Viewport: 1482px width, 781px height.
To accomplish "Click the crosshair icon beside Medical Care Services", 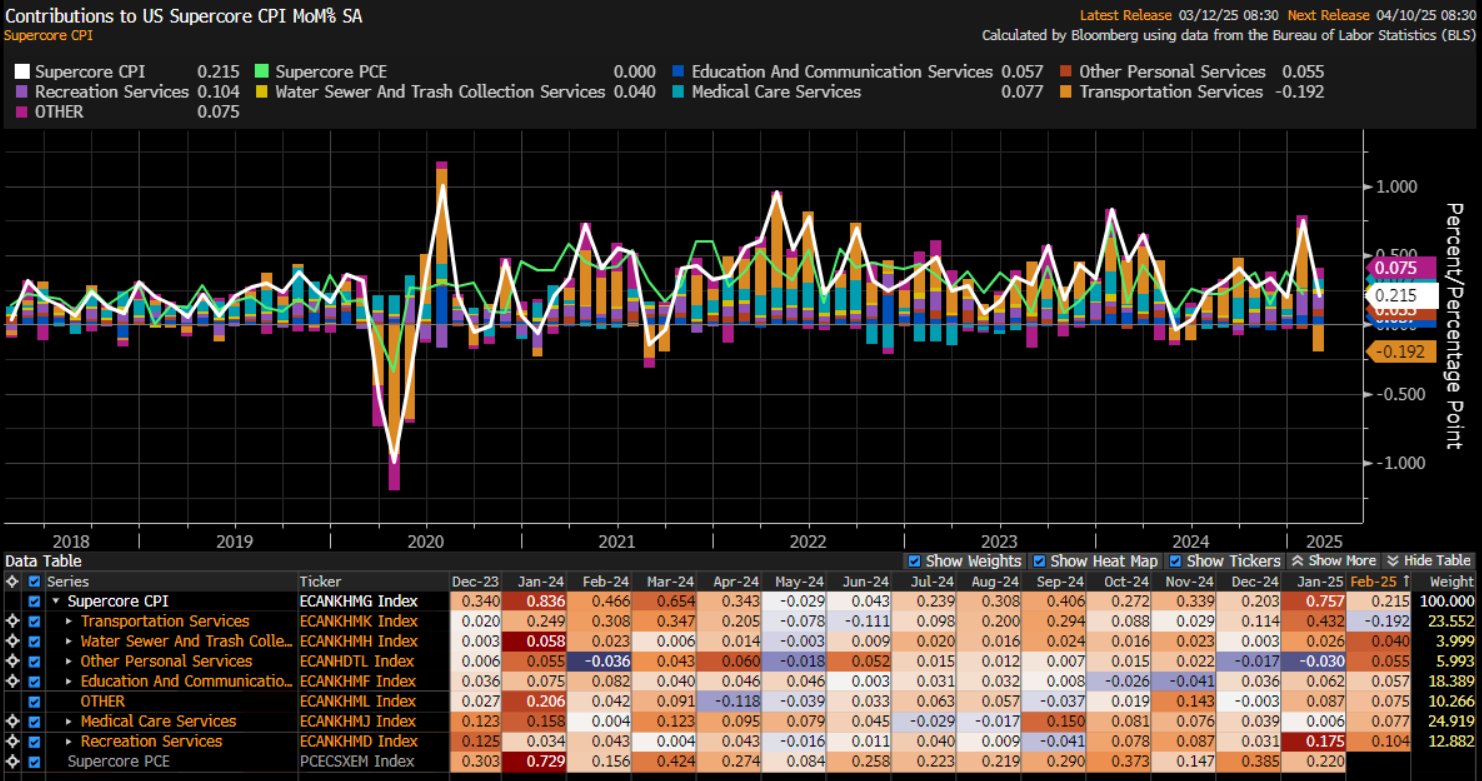I will pos(12,721).
